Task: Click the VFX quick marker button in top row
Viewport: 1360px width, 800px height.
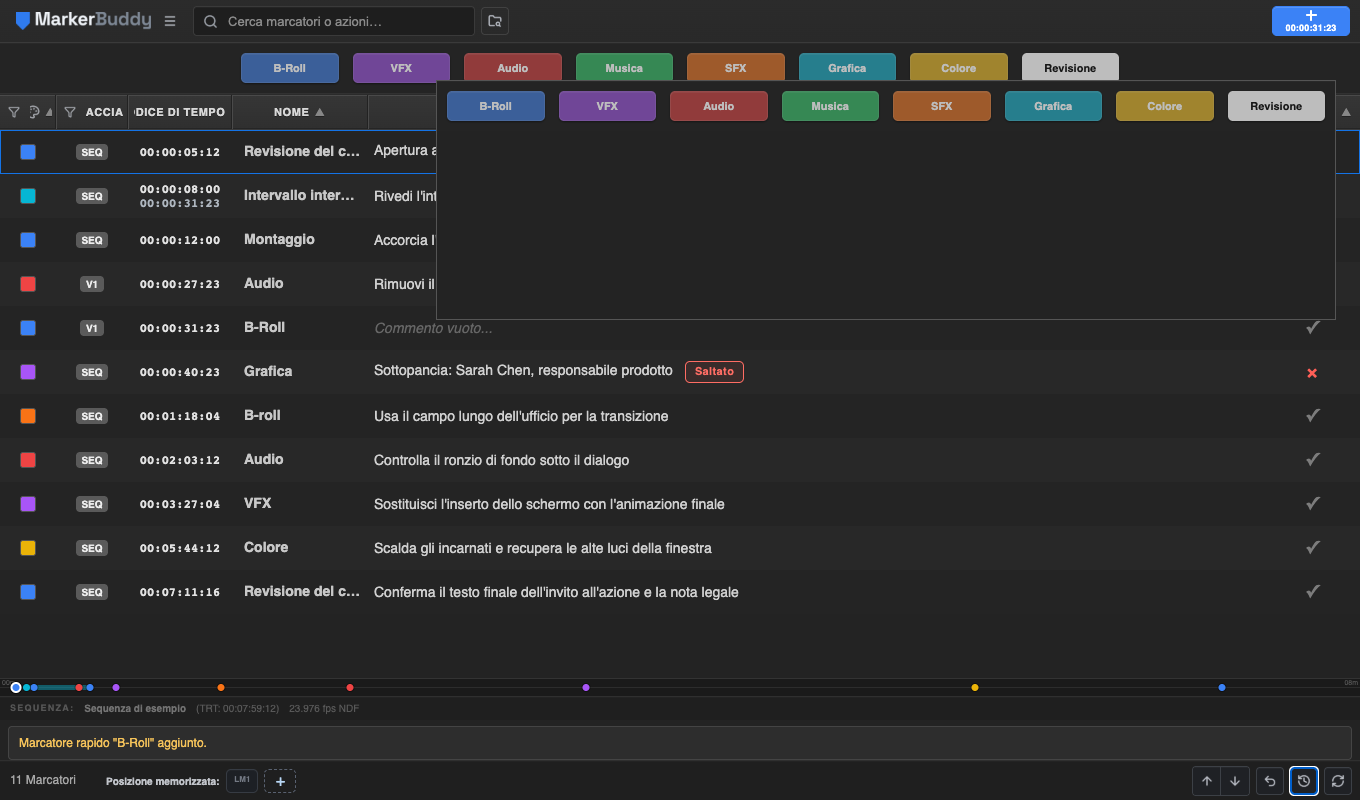Action: click(401, 68)
